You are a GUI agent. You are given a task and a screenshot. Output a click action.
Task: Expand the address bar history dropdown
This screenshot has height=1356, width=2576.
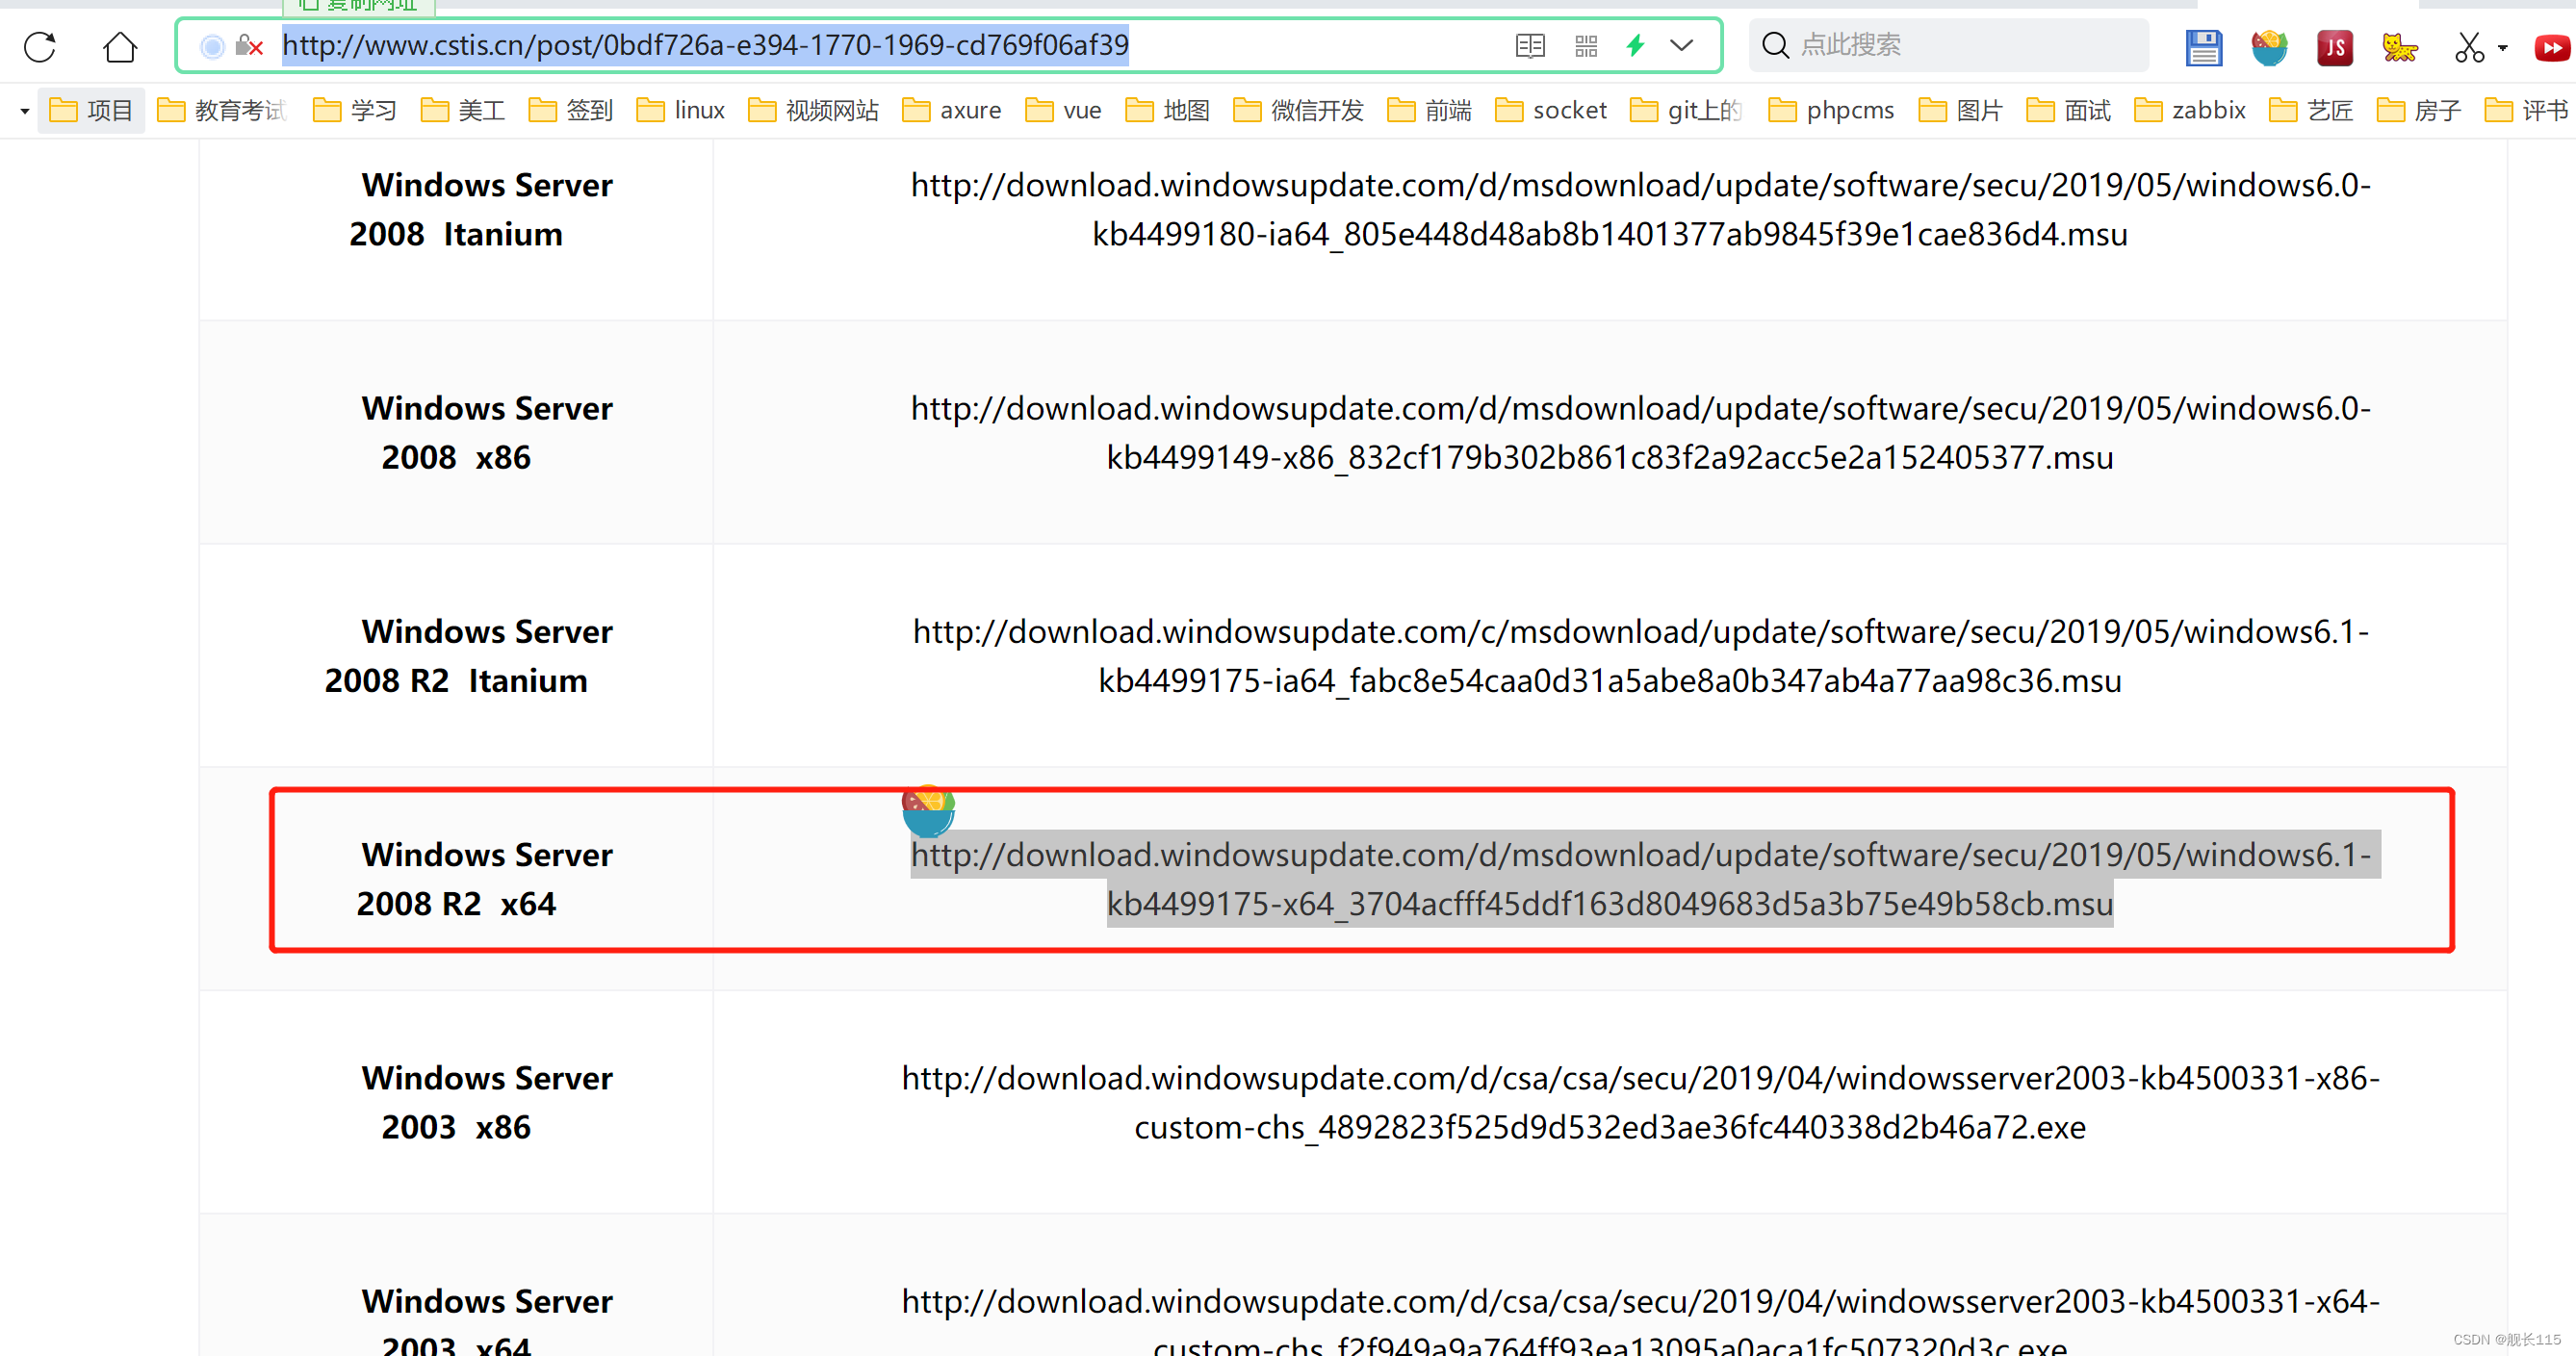[1682, 46]
